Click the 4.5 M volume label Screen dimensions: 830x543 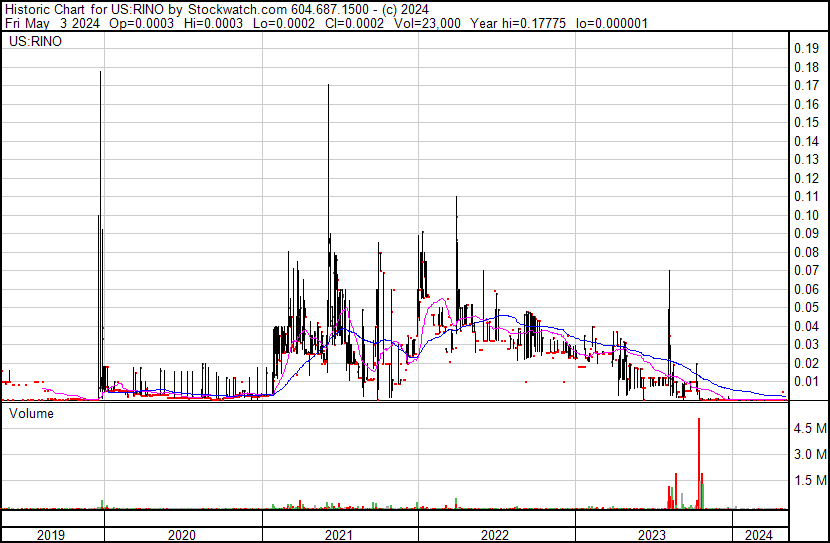click(x=810, y=428)
